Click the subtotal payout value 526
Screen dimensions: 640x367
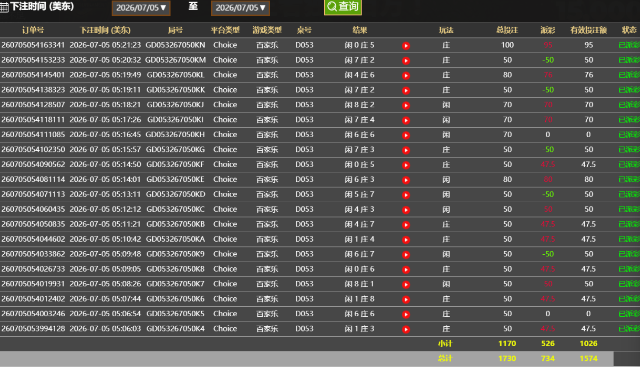(548, 344)
